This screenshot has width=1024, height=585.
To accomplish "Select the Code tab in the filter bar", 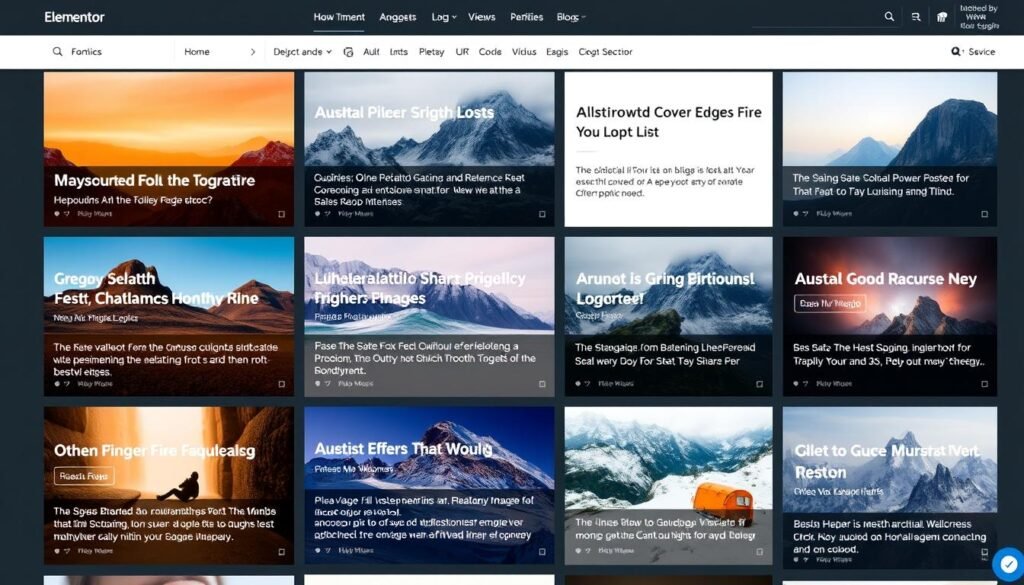I will pos(490,52).
